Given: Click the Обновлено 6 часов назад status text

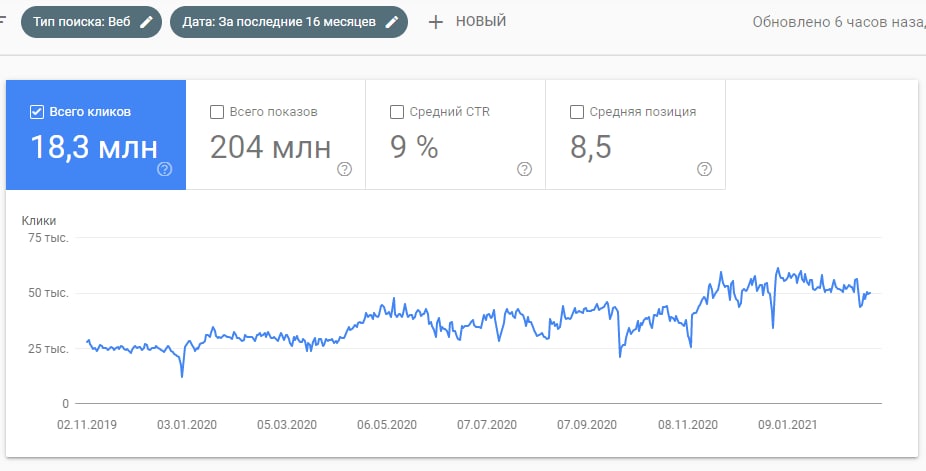Looking at the screenshot, I should (x=839, y=22).
